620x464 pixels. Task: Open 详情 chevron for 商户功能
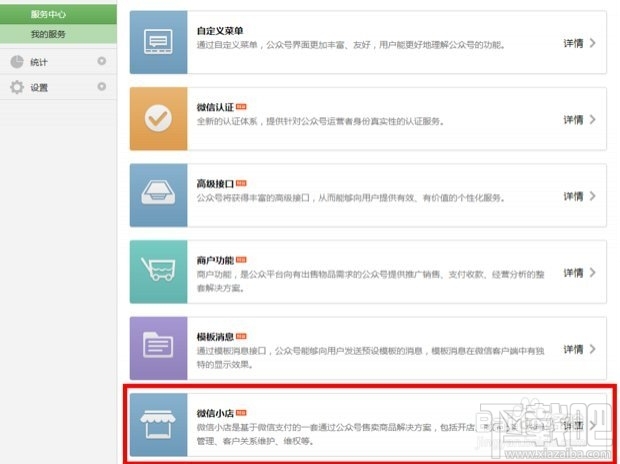(x=592, y=272)
